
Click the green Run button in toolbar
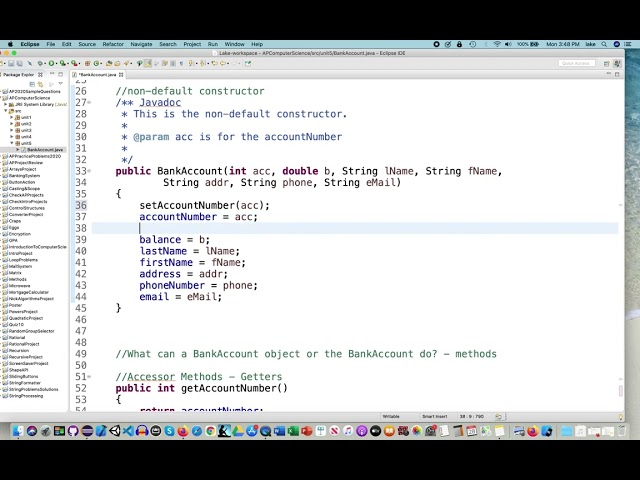[51, 63]
